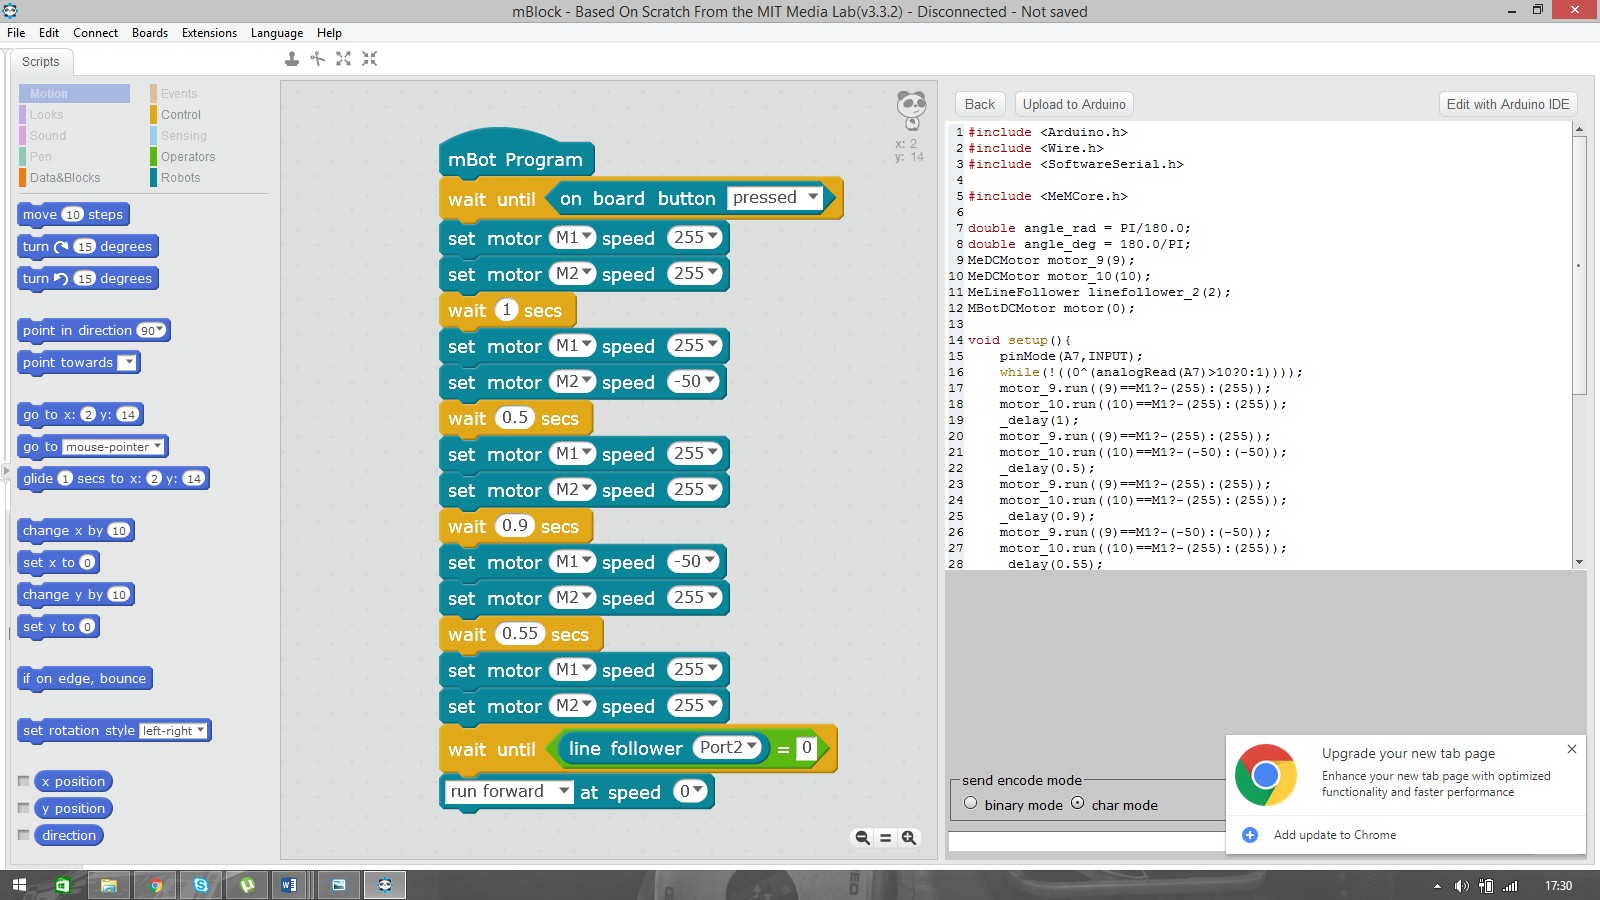This screenshot has width=1600, height=900.
Task: Select the Control block category
Action: pos(181,115)
